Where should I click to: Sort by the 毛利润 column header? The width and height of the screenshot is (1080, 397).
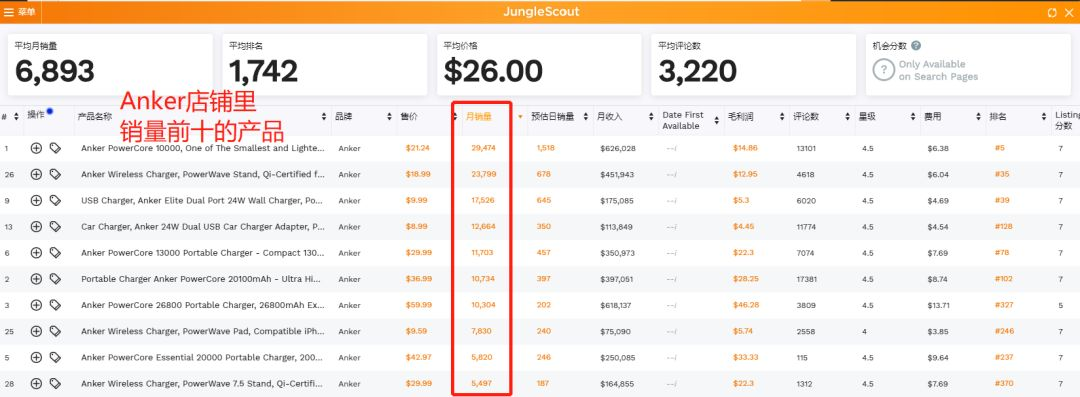pyautogui.click(x=739, y=117)
